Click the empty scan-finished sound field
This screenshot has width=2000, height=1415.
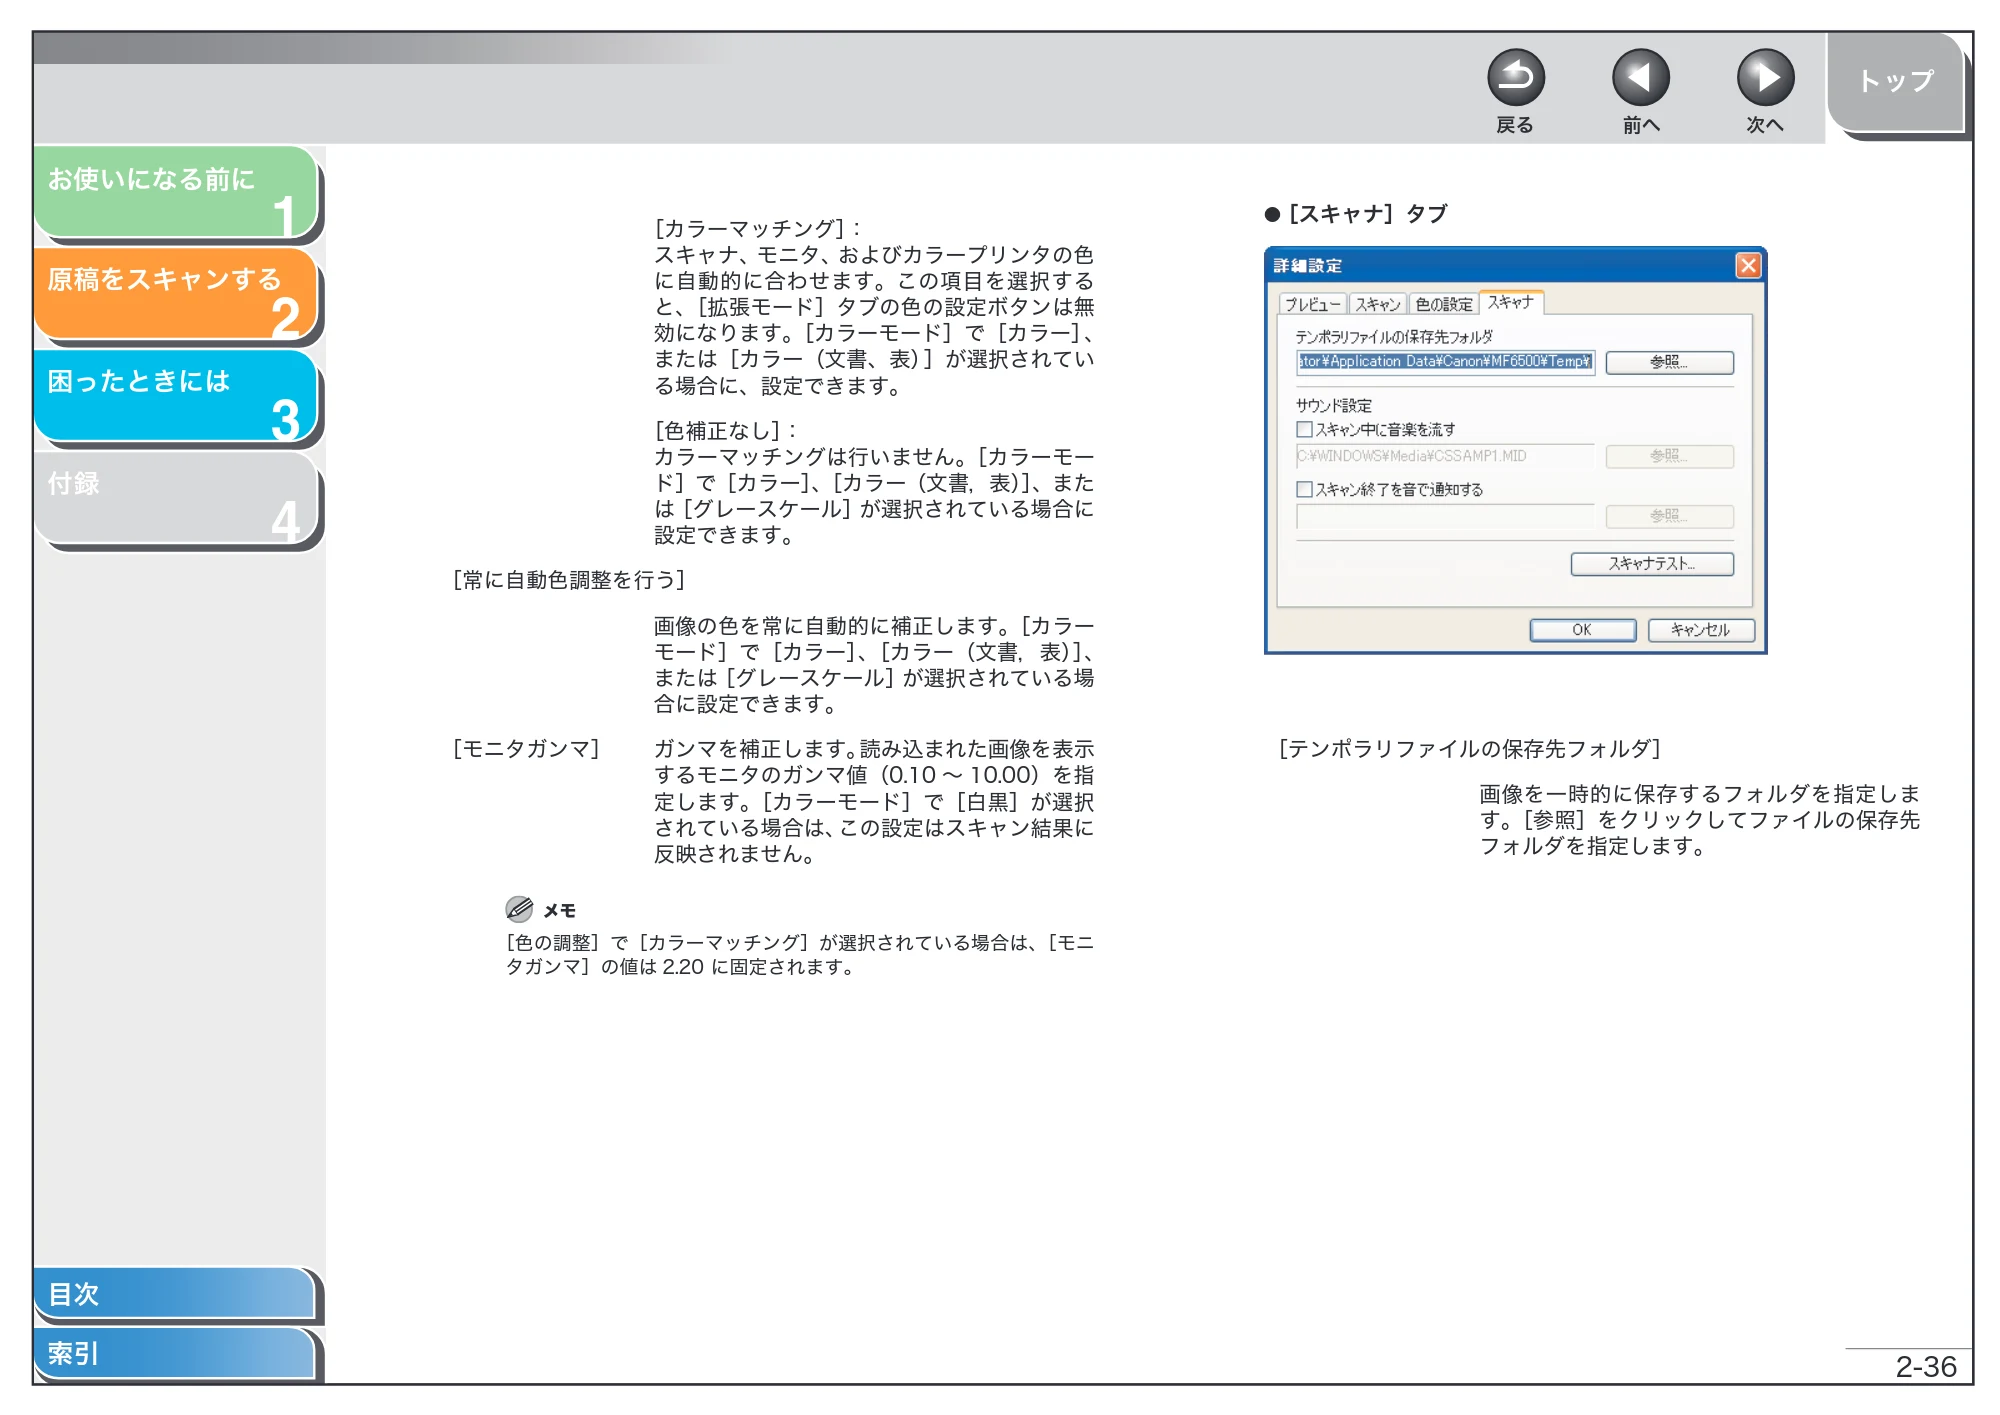coord(1445,516)
